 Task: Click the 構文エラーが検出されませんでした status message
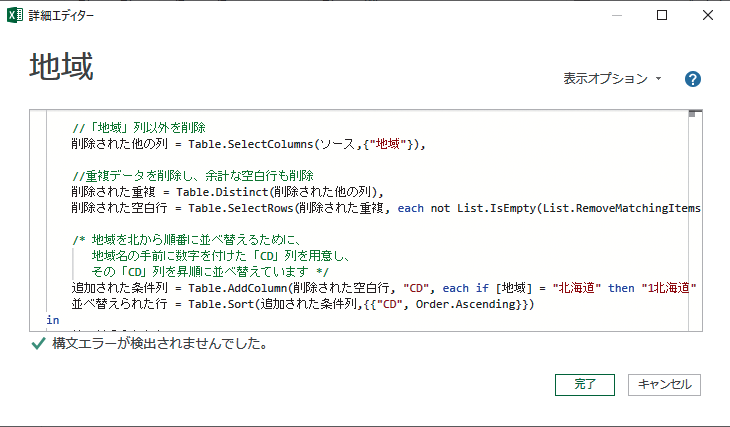point(160,344)
